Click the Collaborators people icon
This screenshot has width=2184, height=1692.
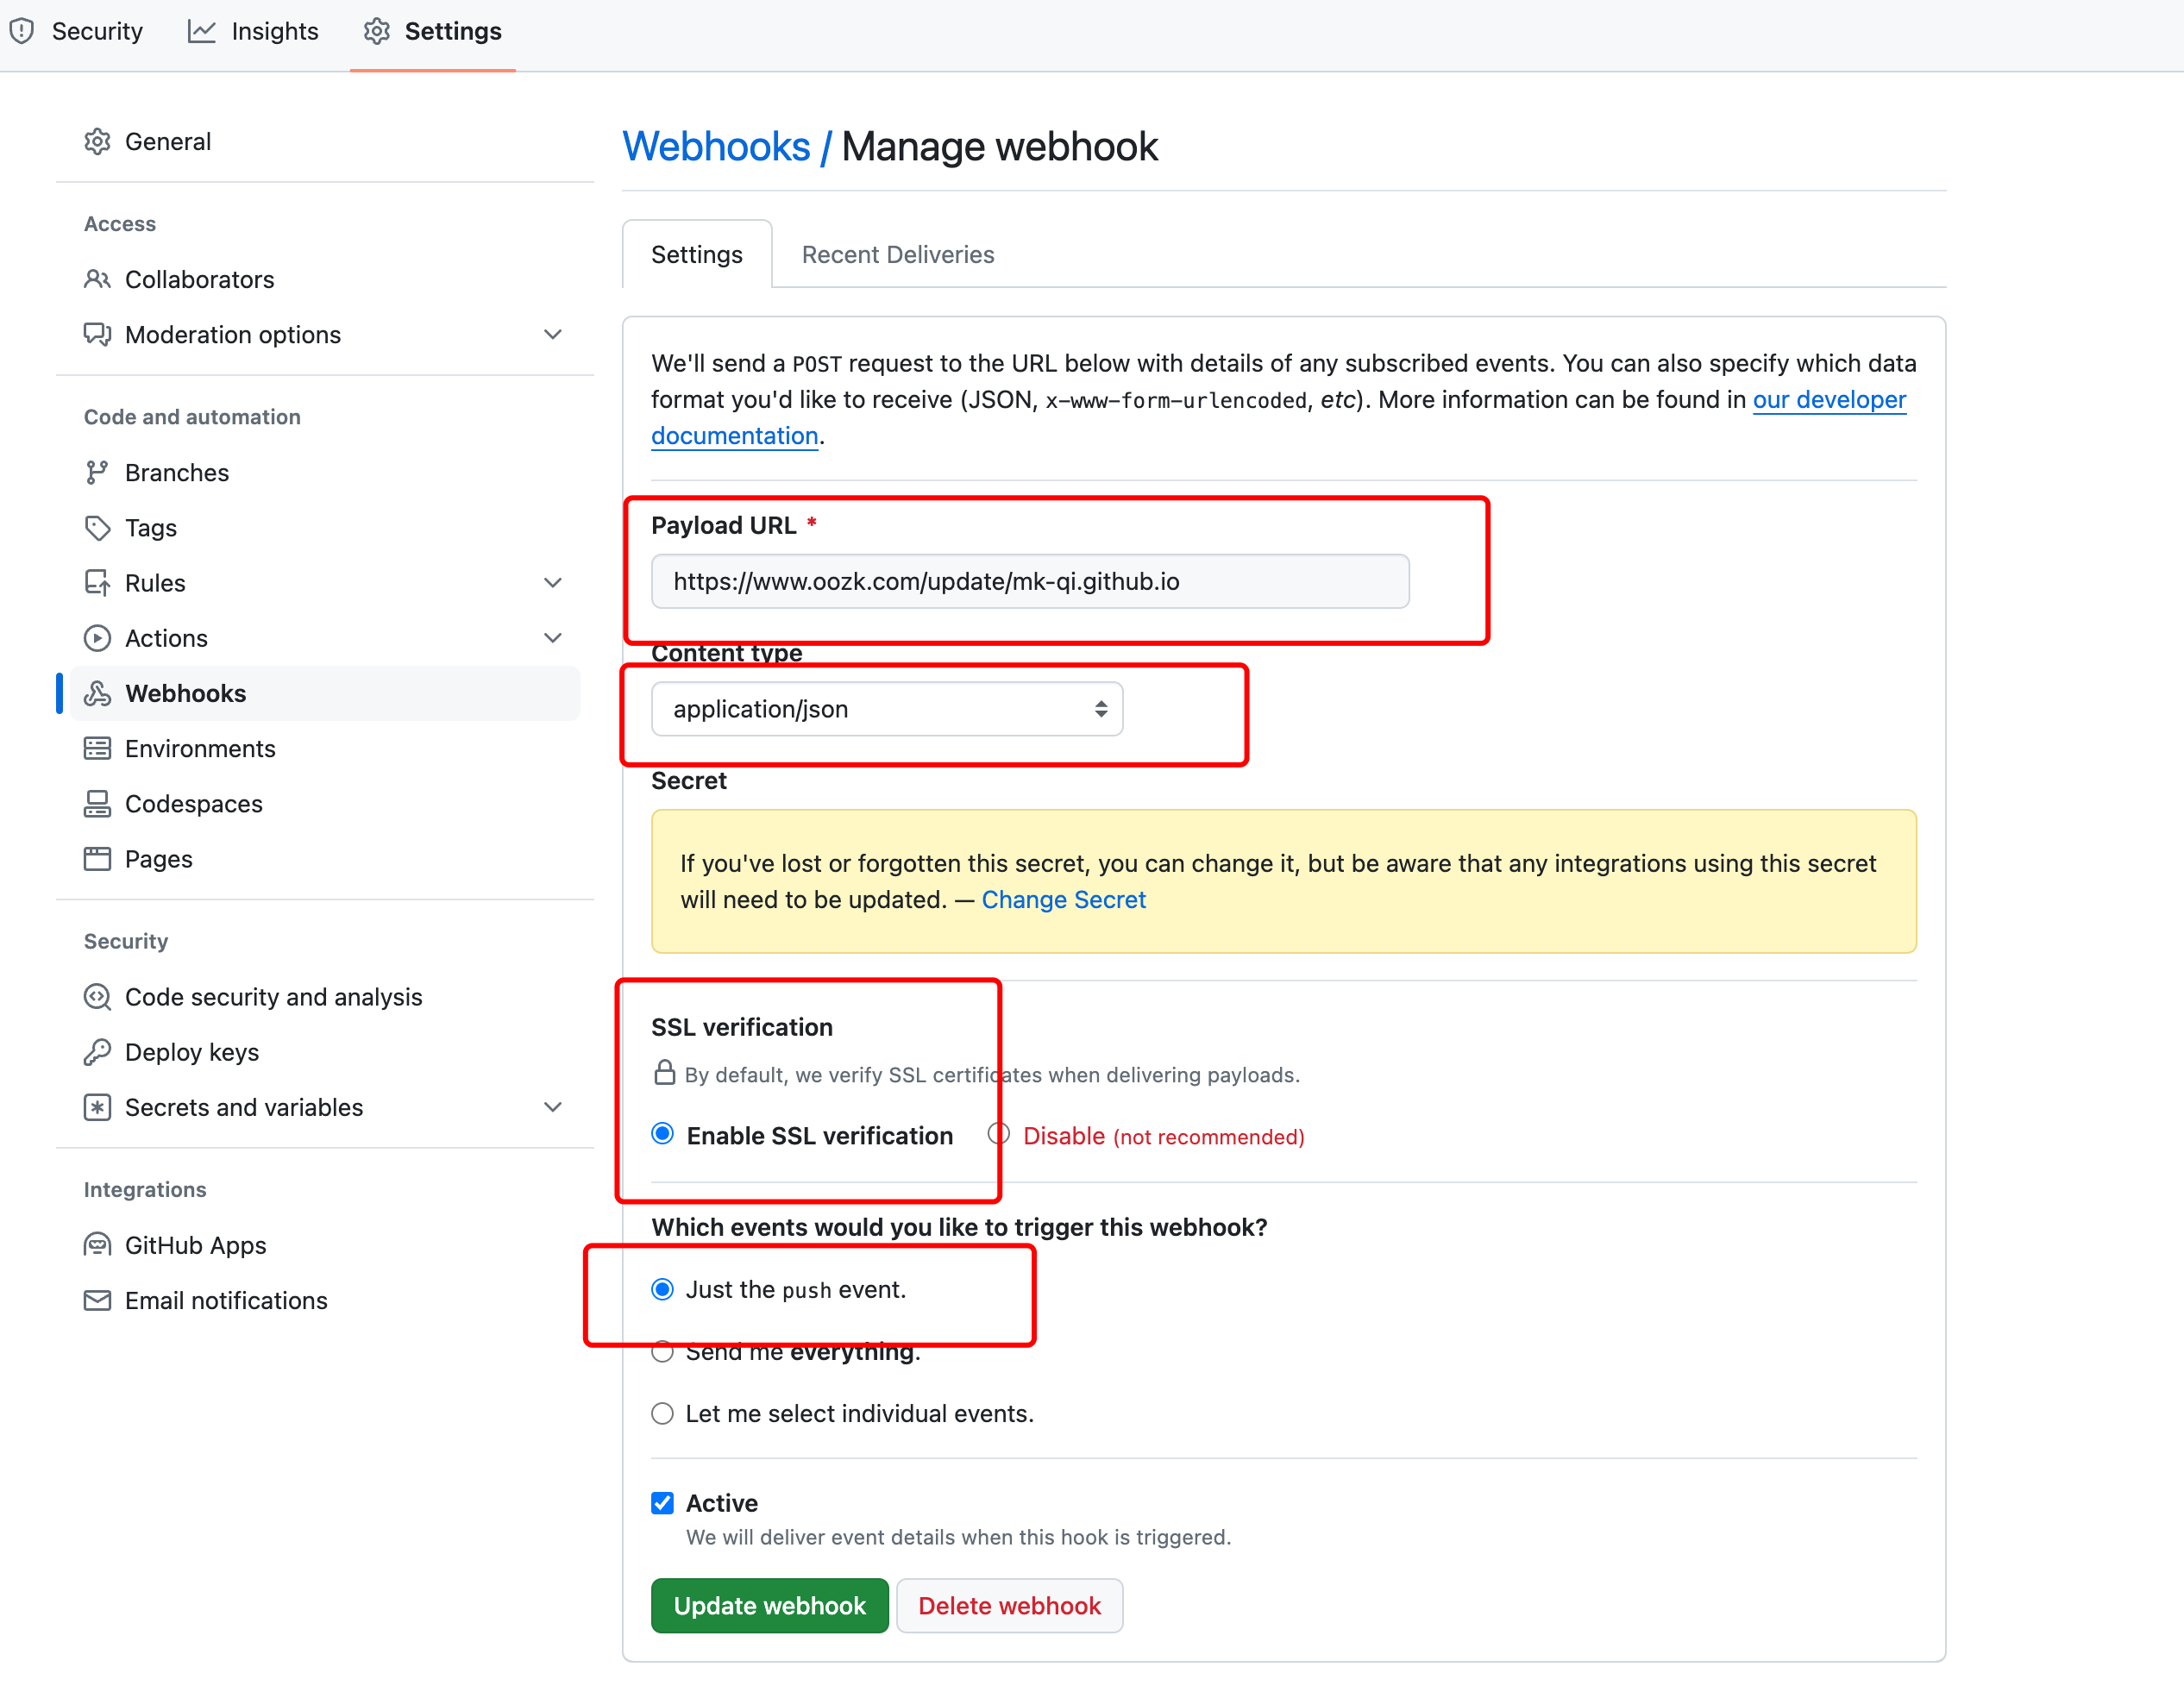[97, 279]
